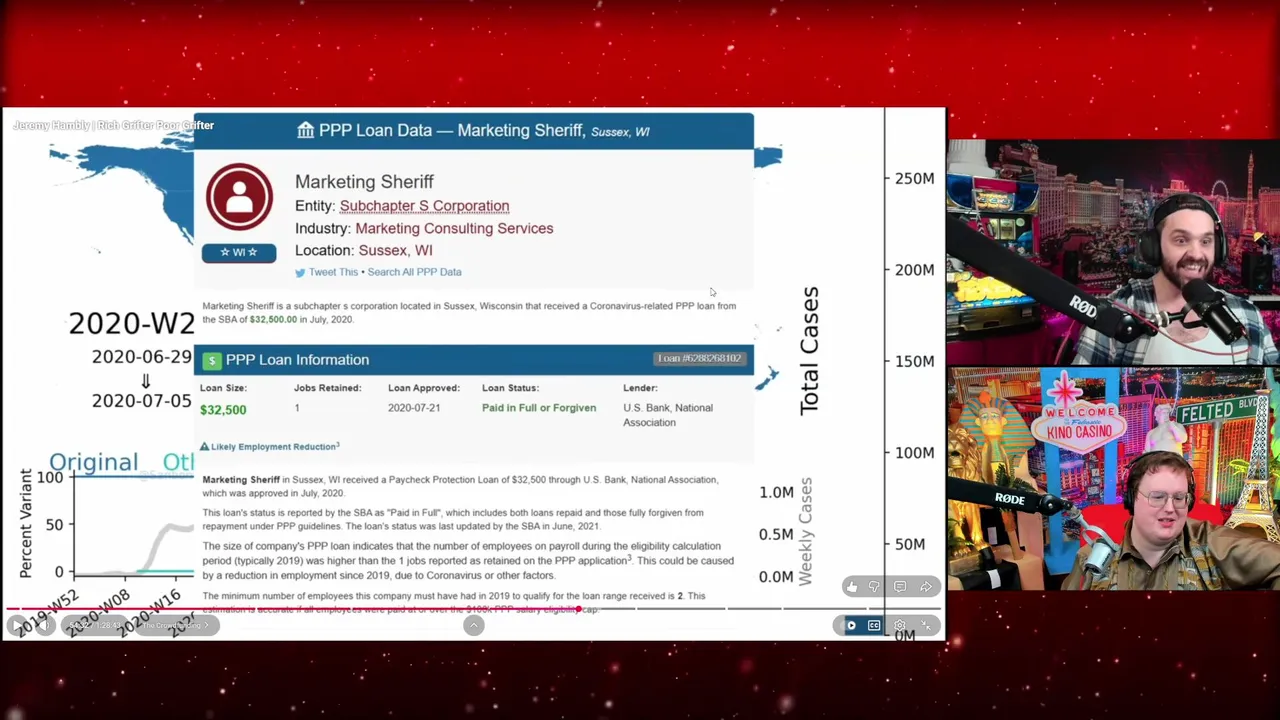
Task: Click the exit fullscreen icon
Action: click(x=926, y=626)
